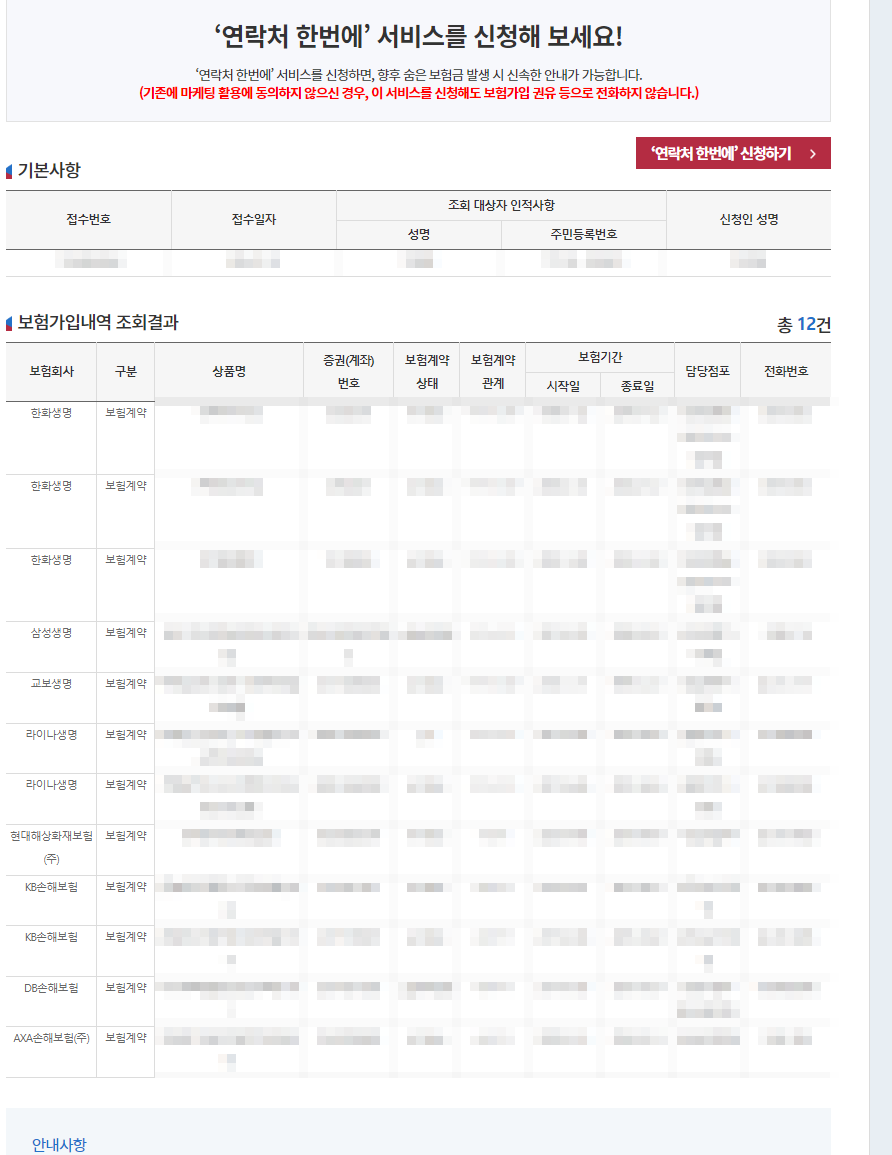Image resolution: width=892 pixels, height=1155 pixels.
Task: Click 보험계약 in the 삼성생명 row
Action: tap(125, 633)
